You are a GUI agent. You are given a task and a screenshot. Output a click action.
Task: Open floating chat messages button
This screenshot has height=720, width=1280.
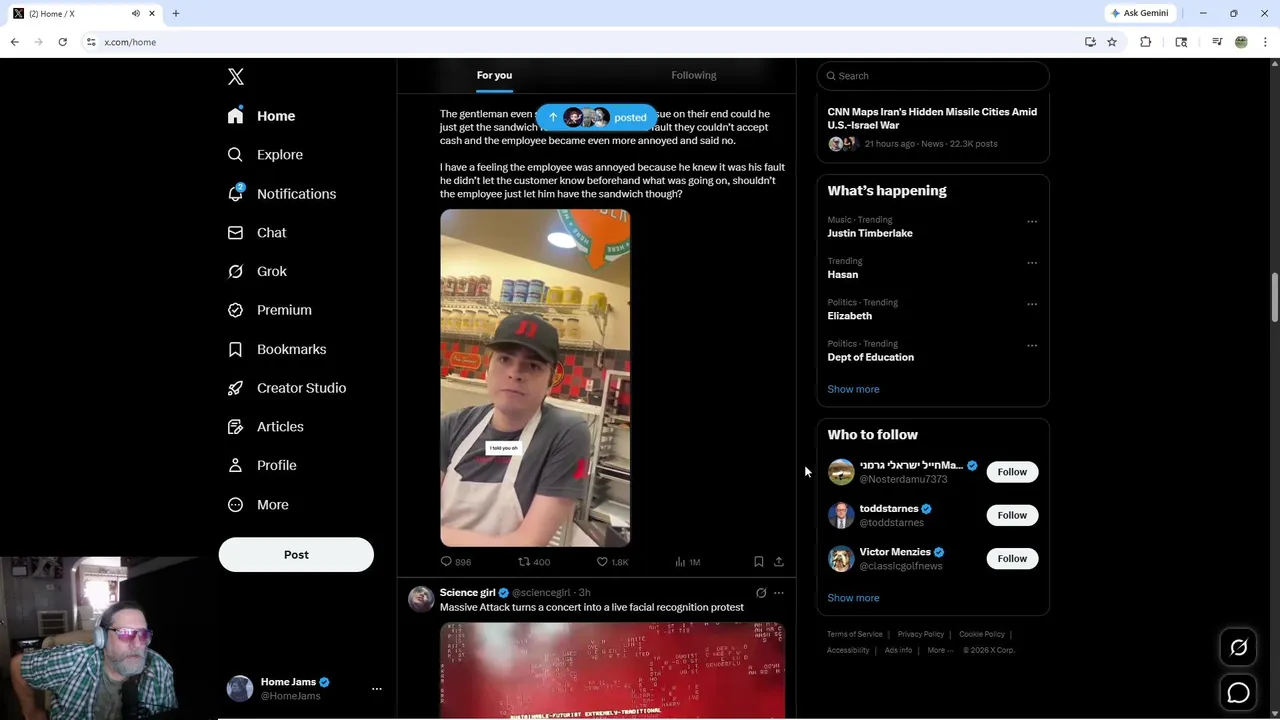click(1238, 692)
